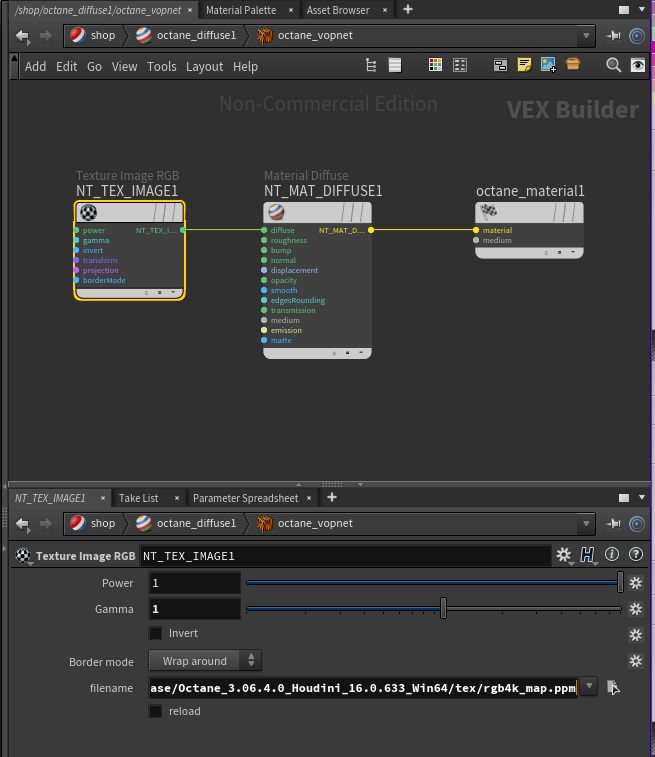This screenshot has width=655, height=757.
Task: Toggle parameter pane link target icon
Action: 637,523
